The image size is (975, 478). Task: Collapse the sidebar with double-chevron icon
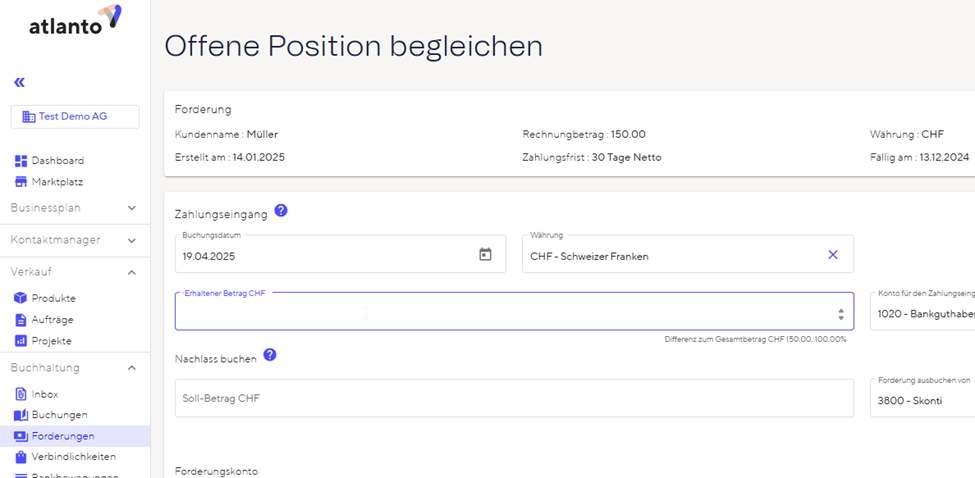[x=19, y=82]
